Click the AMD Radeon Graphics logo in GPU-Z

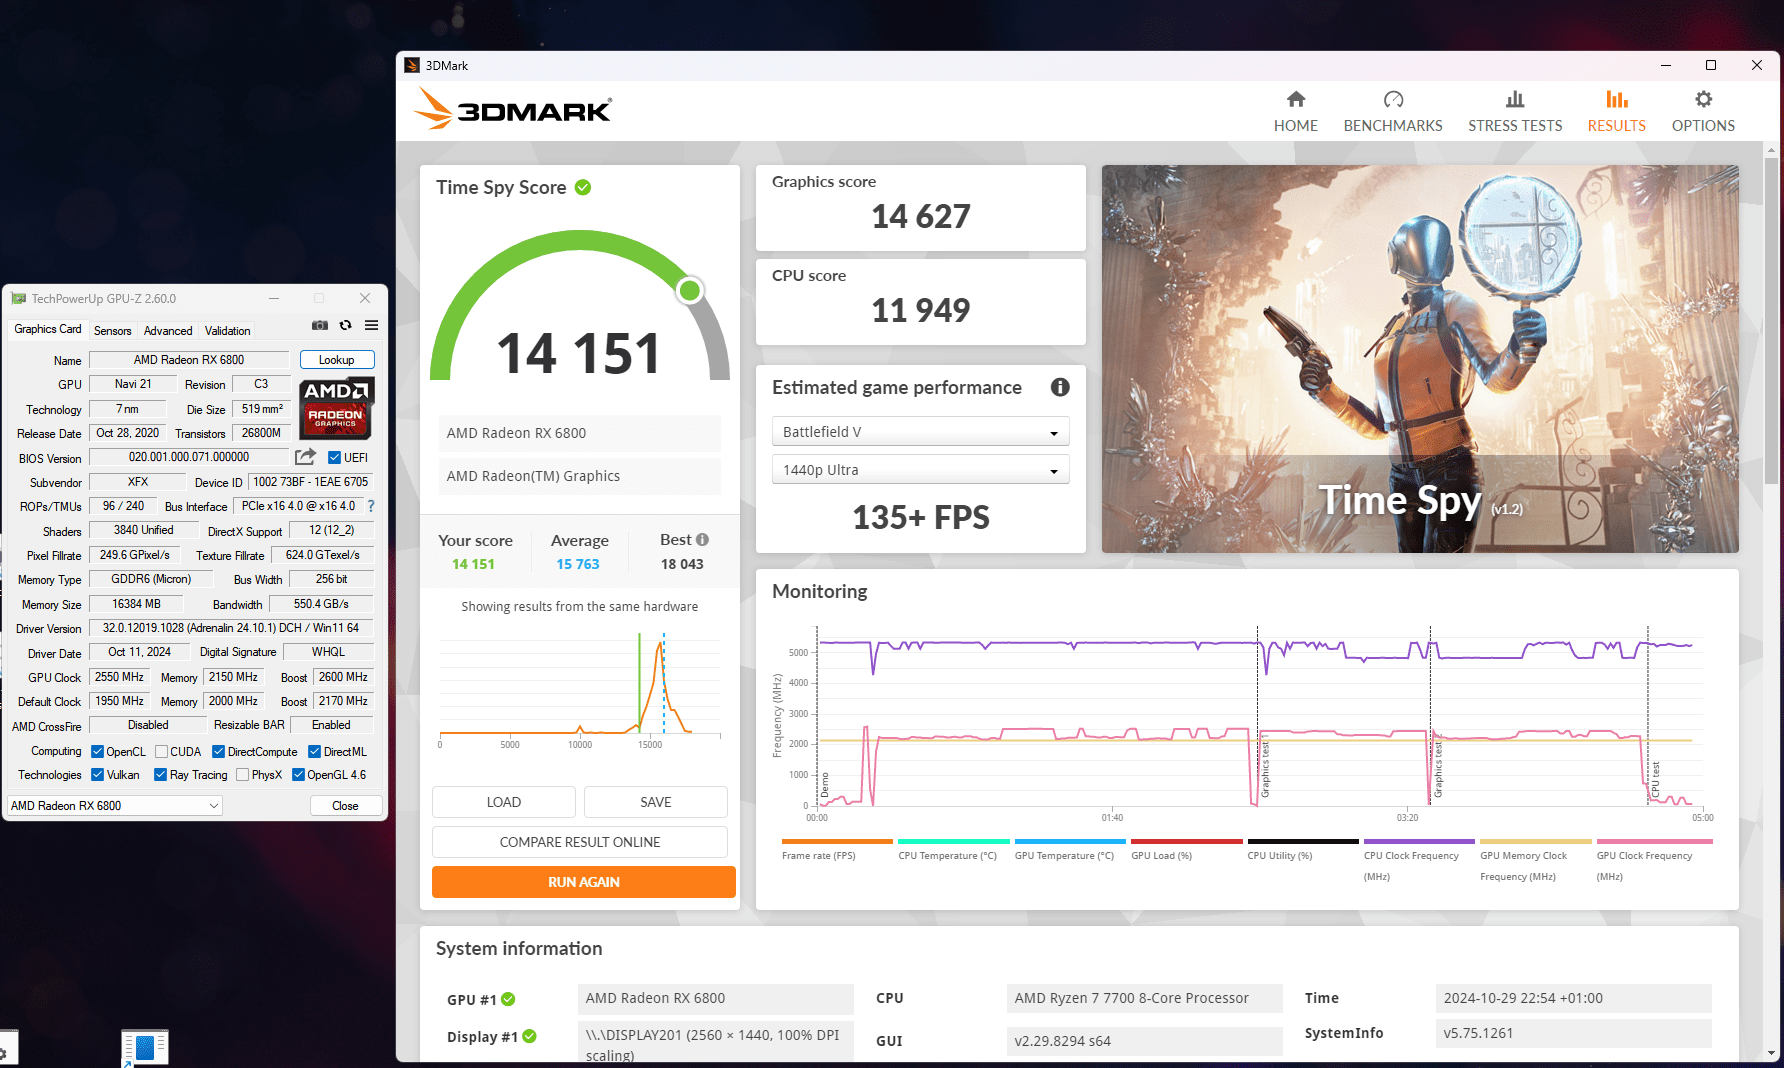tap(336, 407)
